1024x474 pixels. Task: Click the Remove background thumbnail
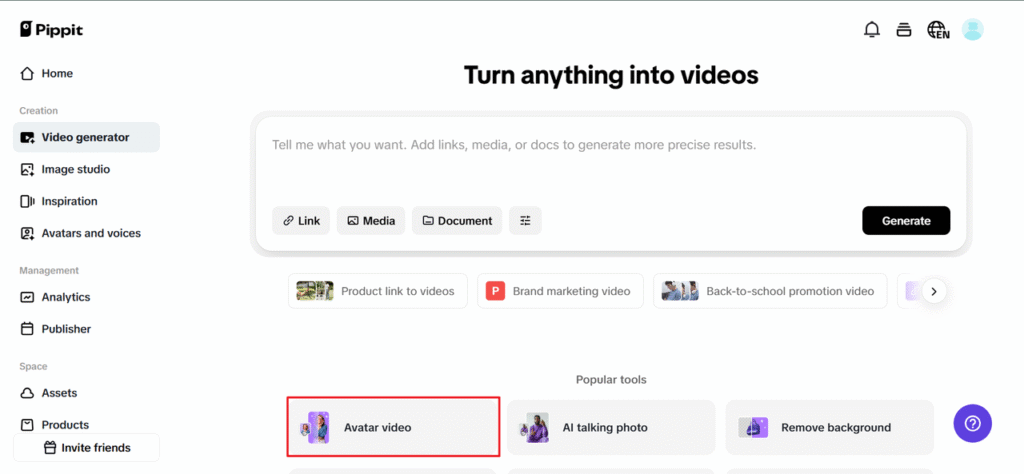[753, 428]
